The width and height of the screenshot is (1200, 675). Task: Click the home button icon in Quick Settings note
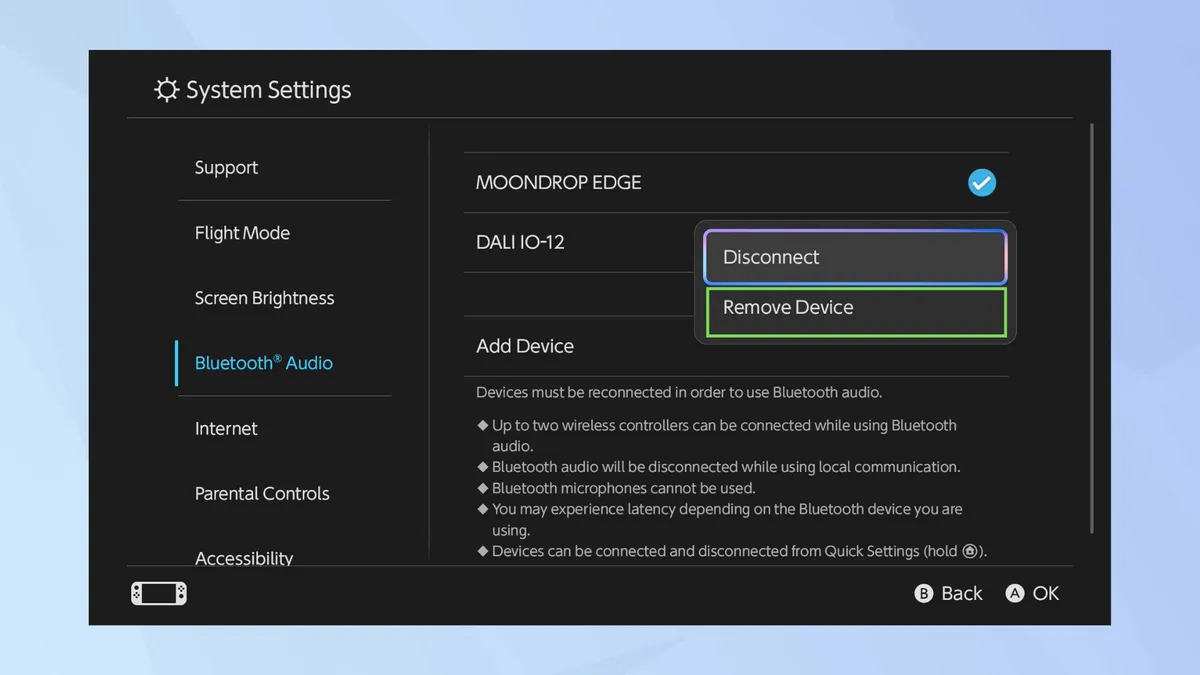tap(969, 552)
